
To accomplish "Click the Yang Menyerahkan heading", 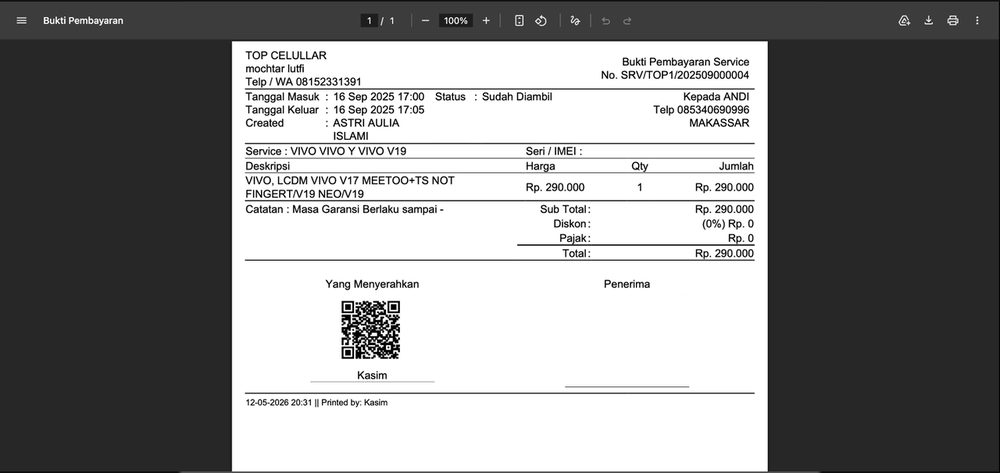I will pos(372,284).
